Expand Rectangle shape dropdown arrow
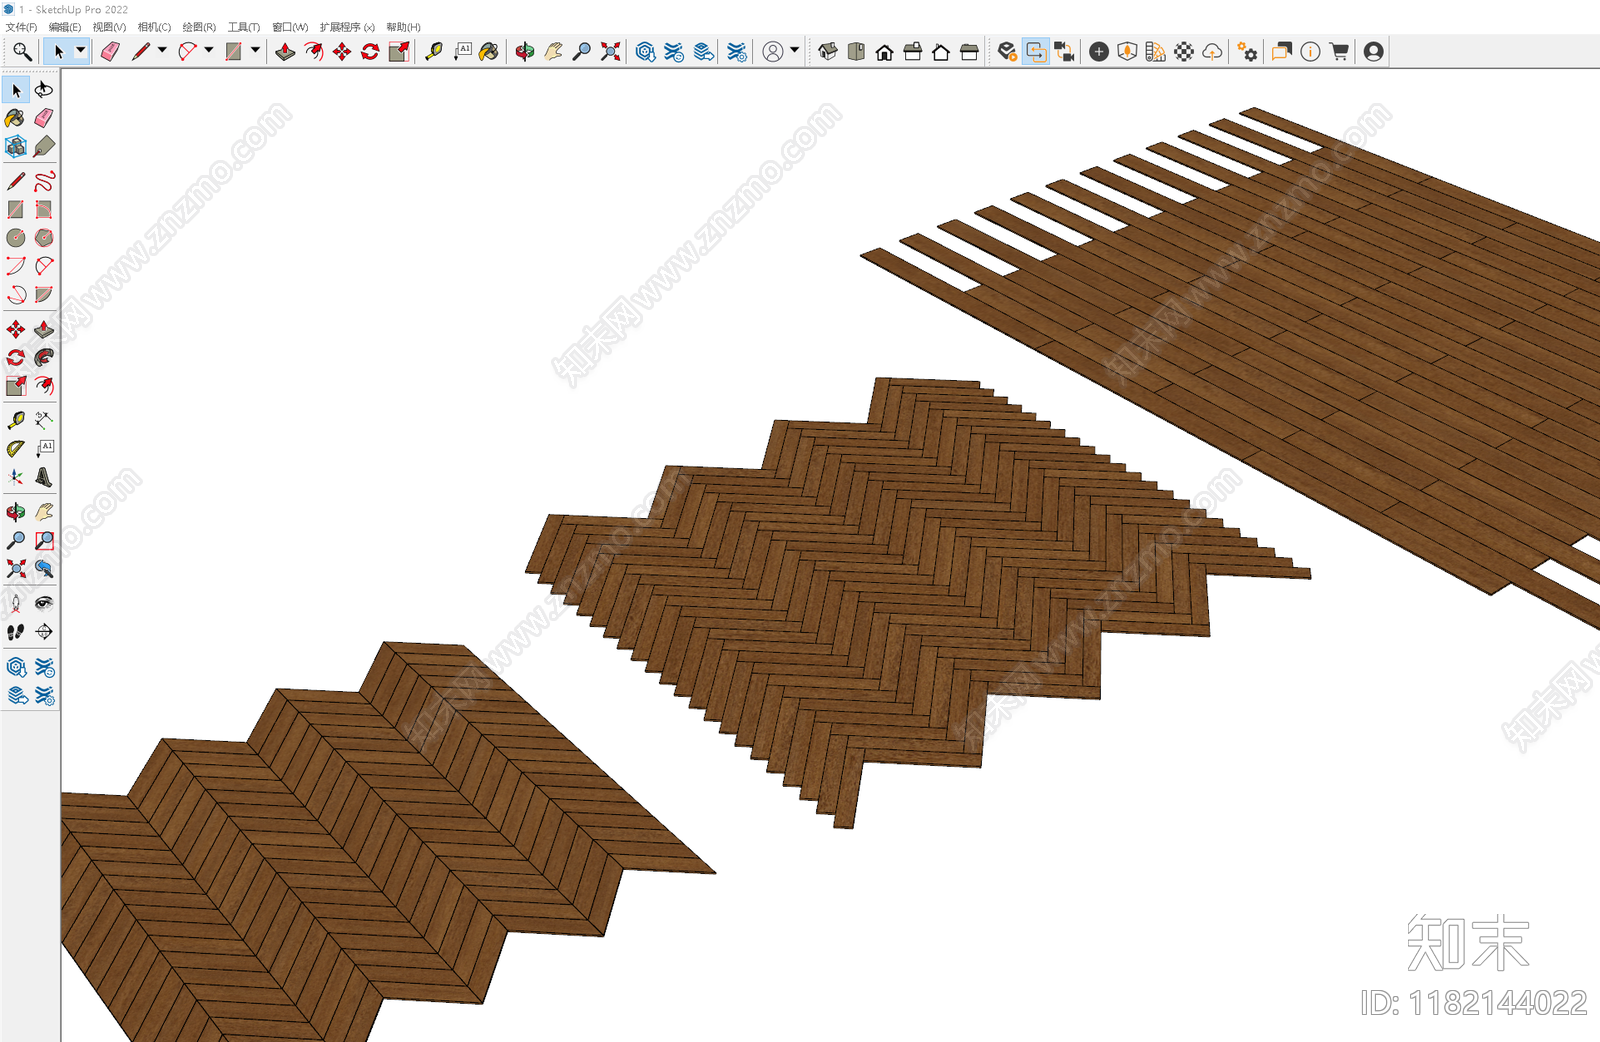This screenshot has width=1600, height=1042. click(255, 50)
